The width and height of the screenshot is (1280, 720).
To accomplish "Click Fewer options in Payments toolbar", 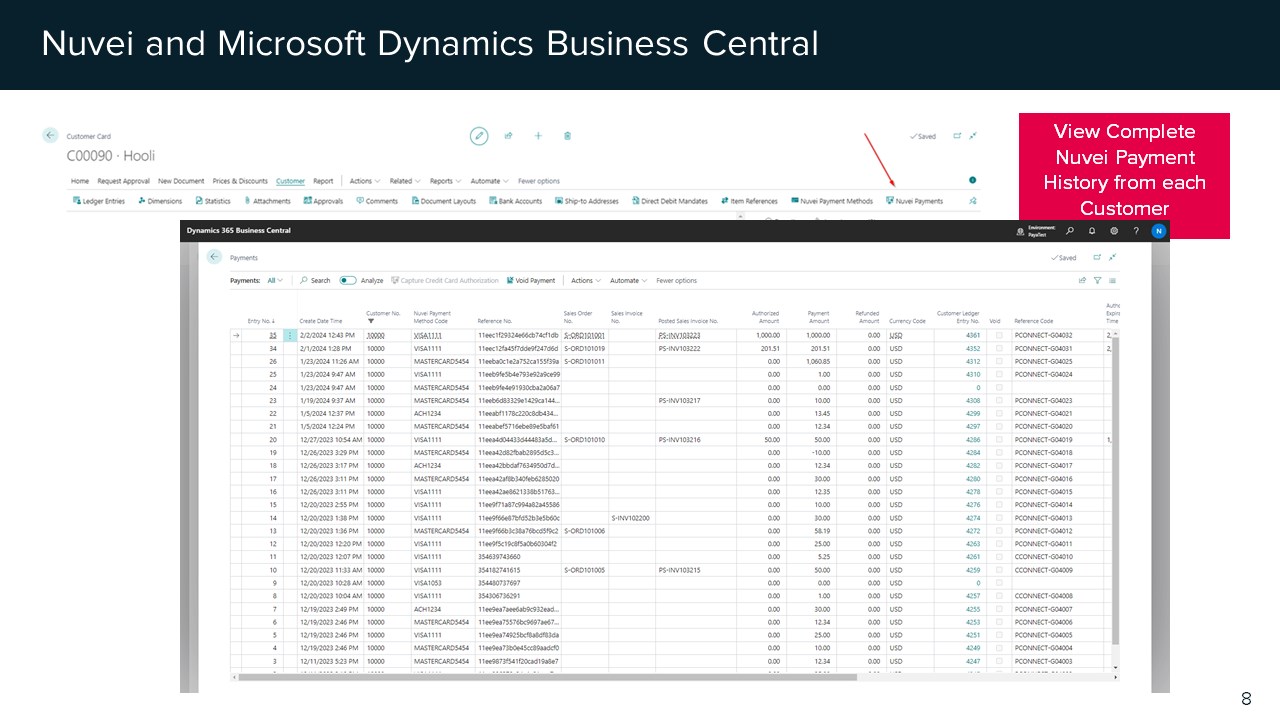I will (x=676, y=281).
